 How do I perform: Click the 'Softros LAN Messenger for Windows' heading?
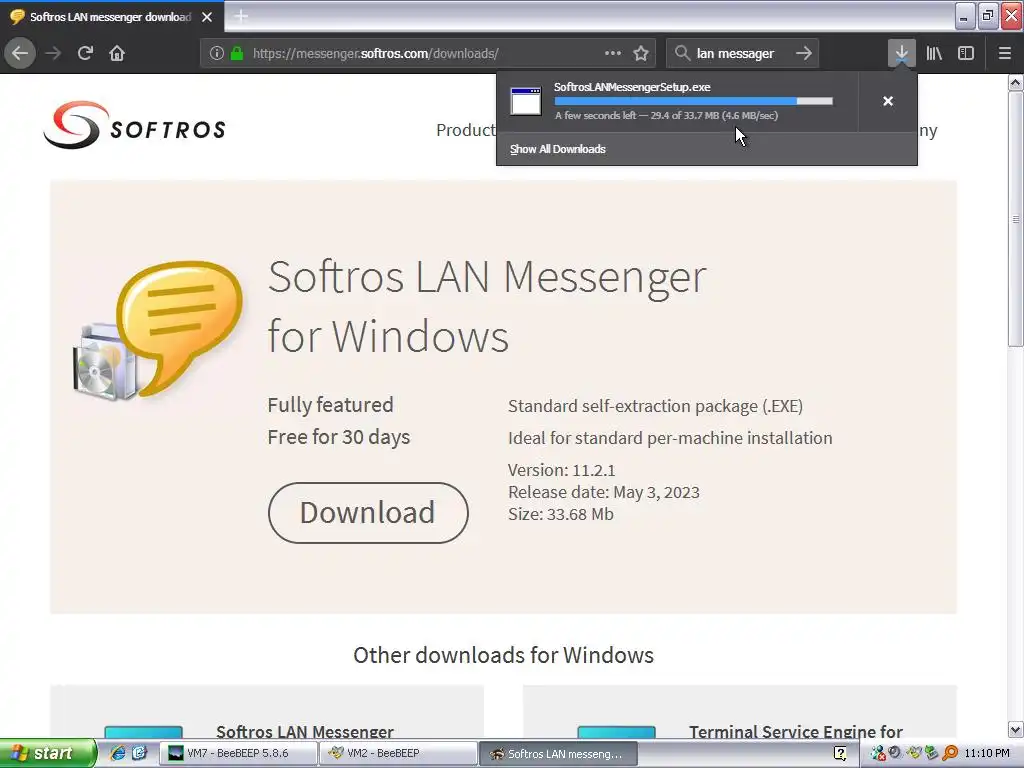point(487,306)
